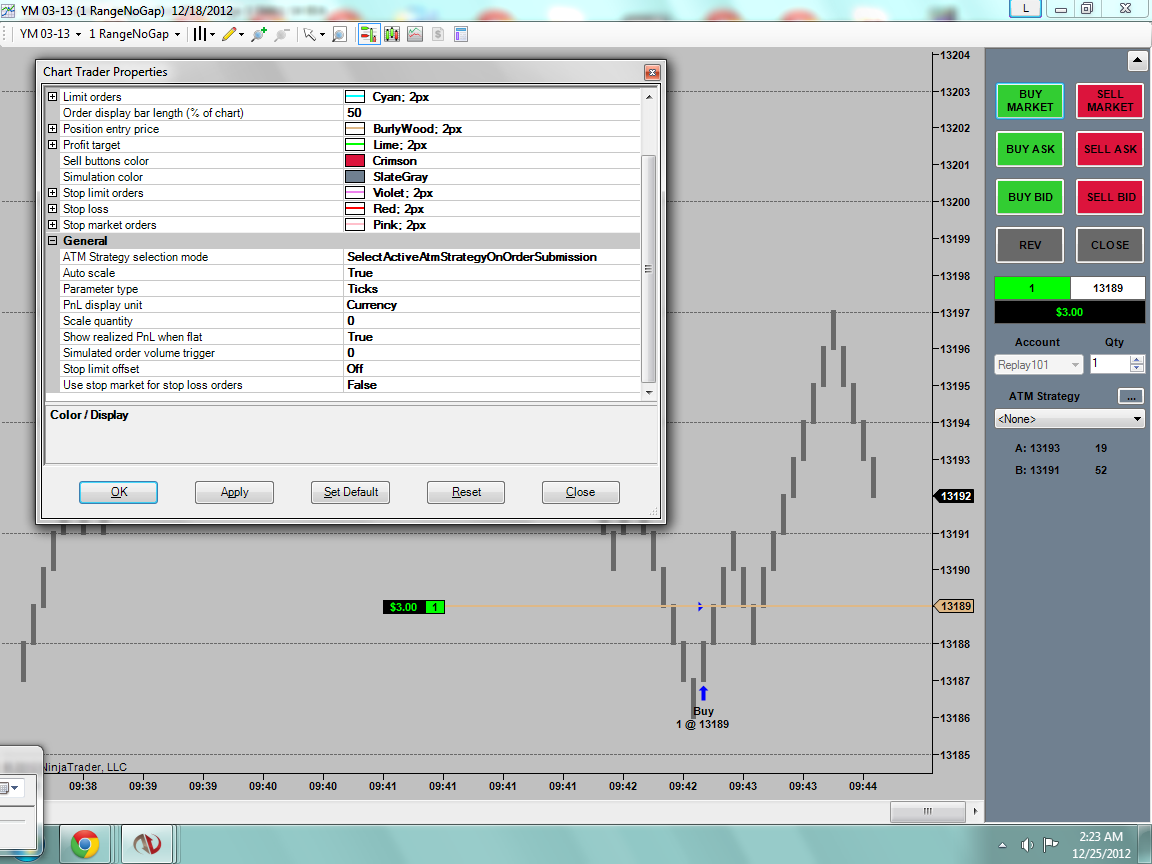Click the SlateGray simulation color swatch

coord(355,177)
